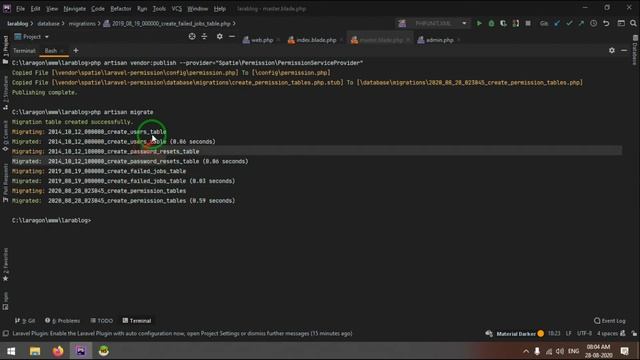Open the Problems tool window tab
Image resolution: width=640 pixels, height=360 pixels.
point(62,321)
